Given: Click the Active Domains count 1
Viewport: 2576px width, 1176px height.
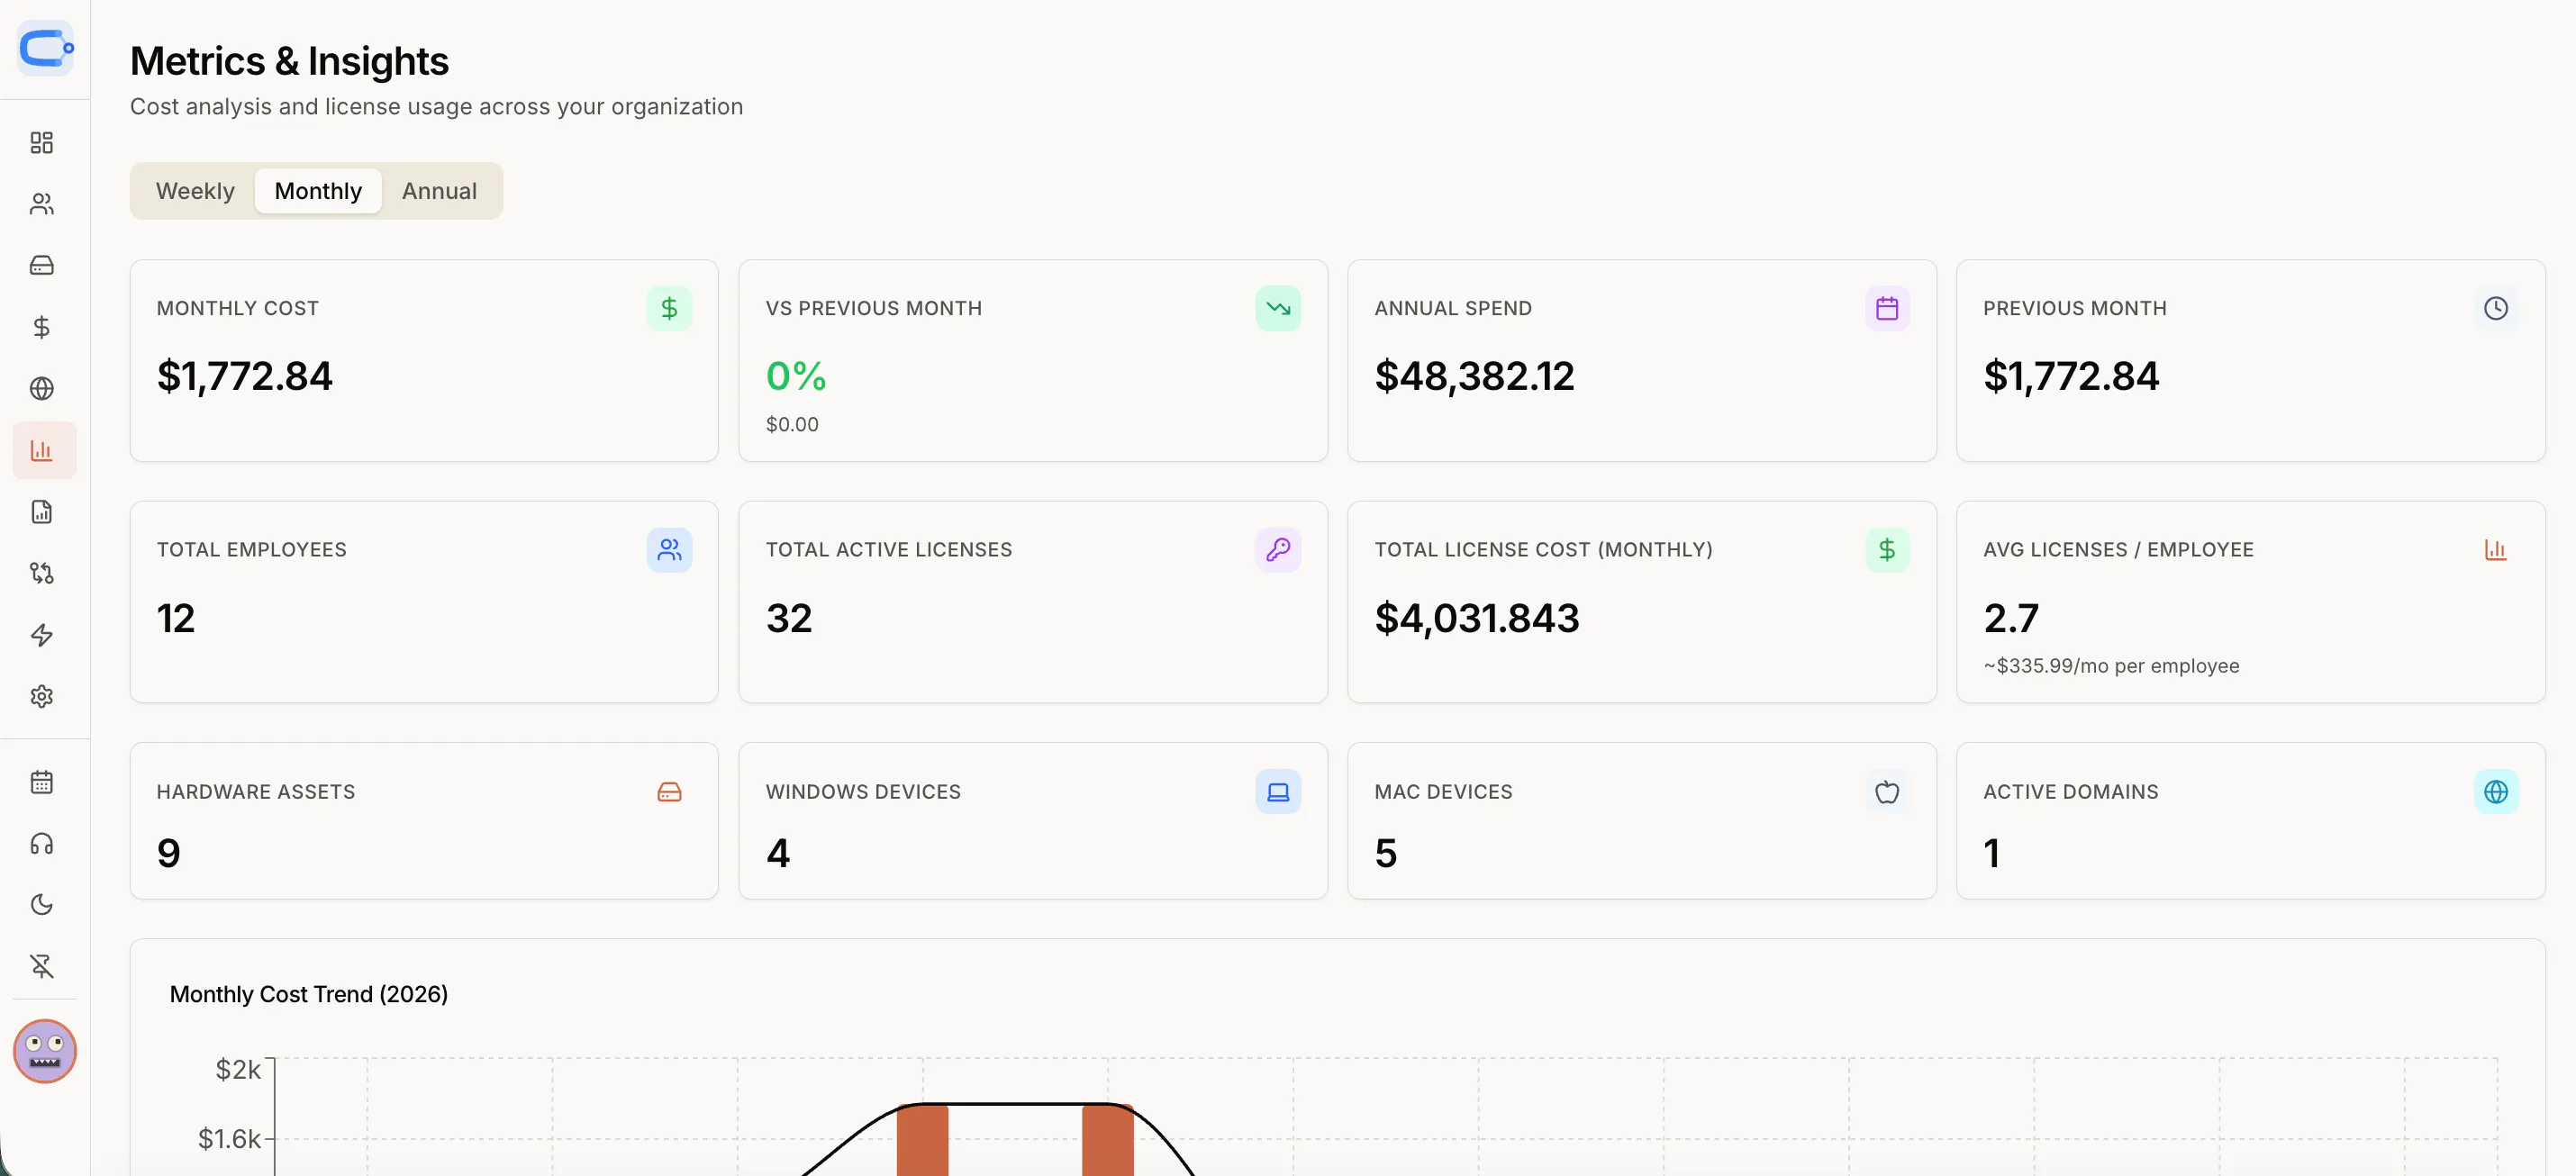Looking at the screenshot, I should [x=1992, y=853].
